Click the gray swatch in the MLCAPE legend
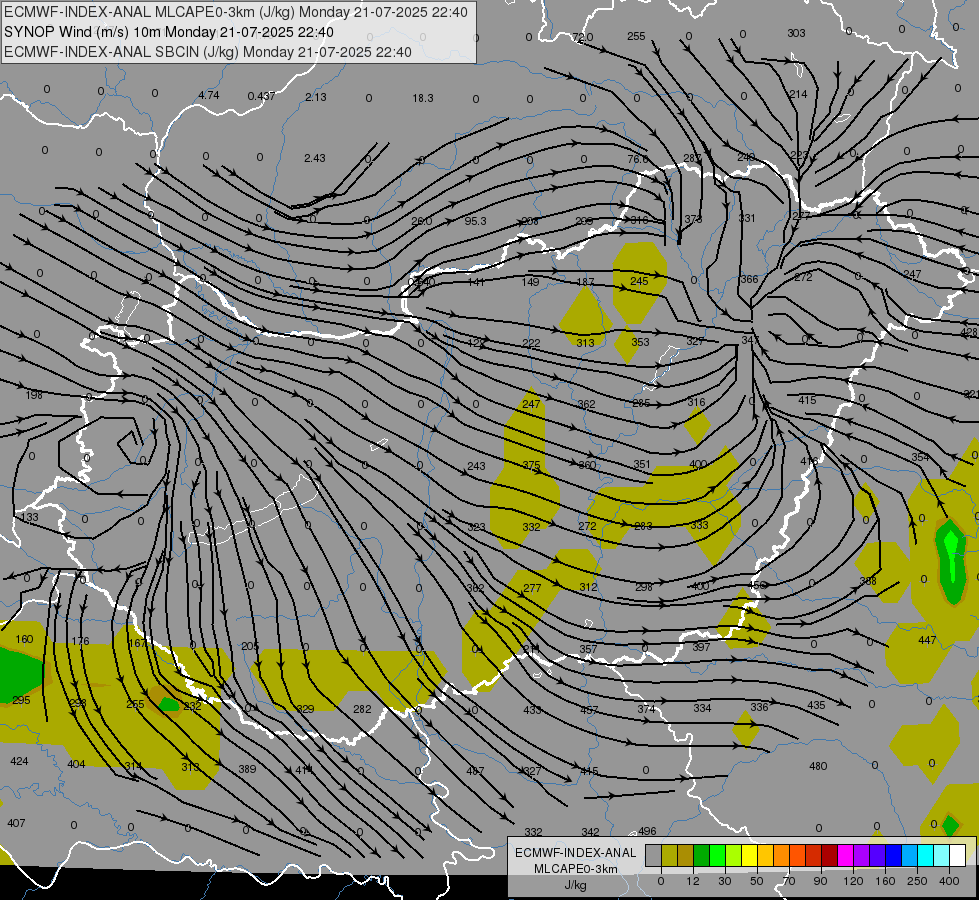The height and width of the screenshot is (900, 979). [x=654, y=855]
